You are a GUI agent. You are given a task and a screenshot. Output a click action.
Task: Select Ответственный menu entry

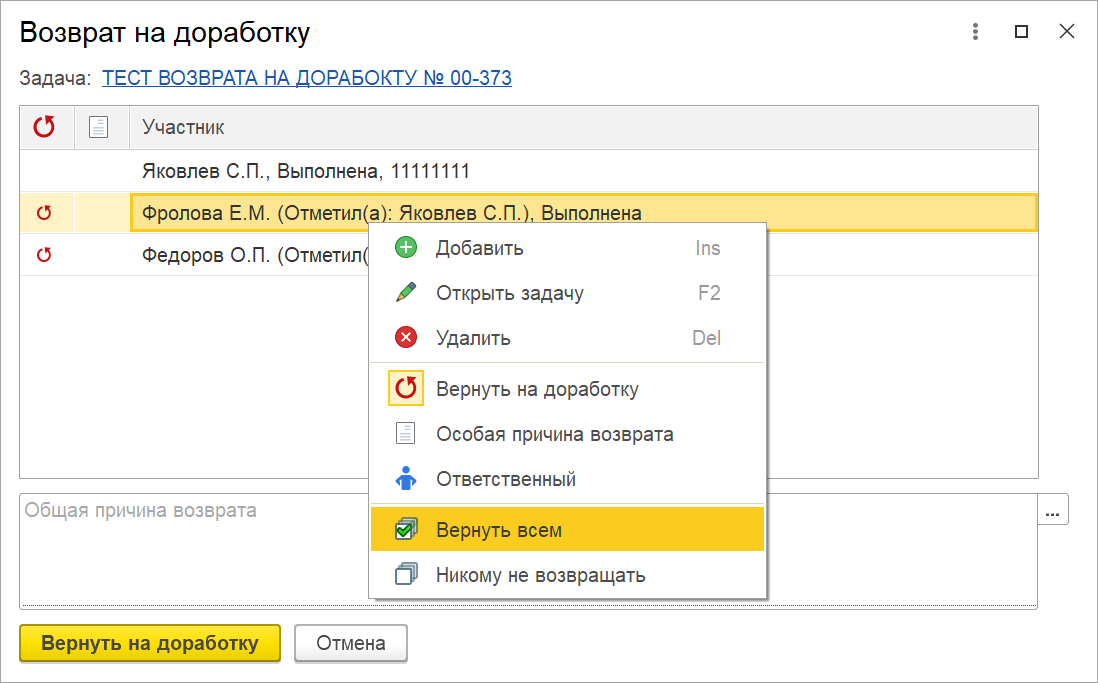tap(506, 479)
